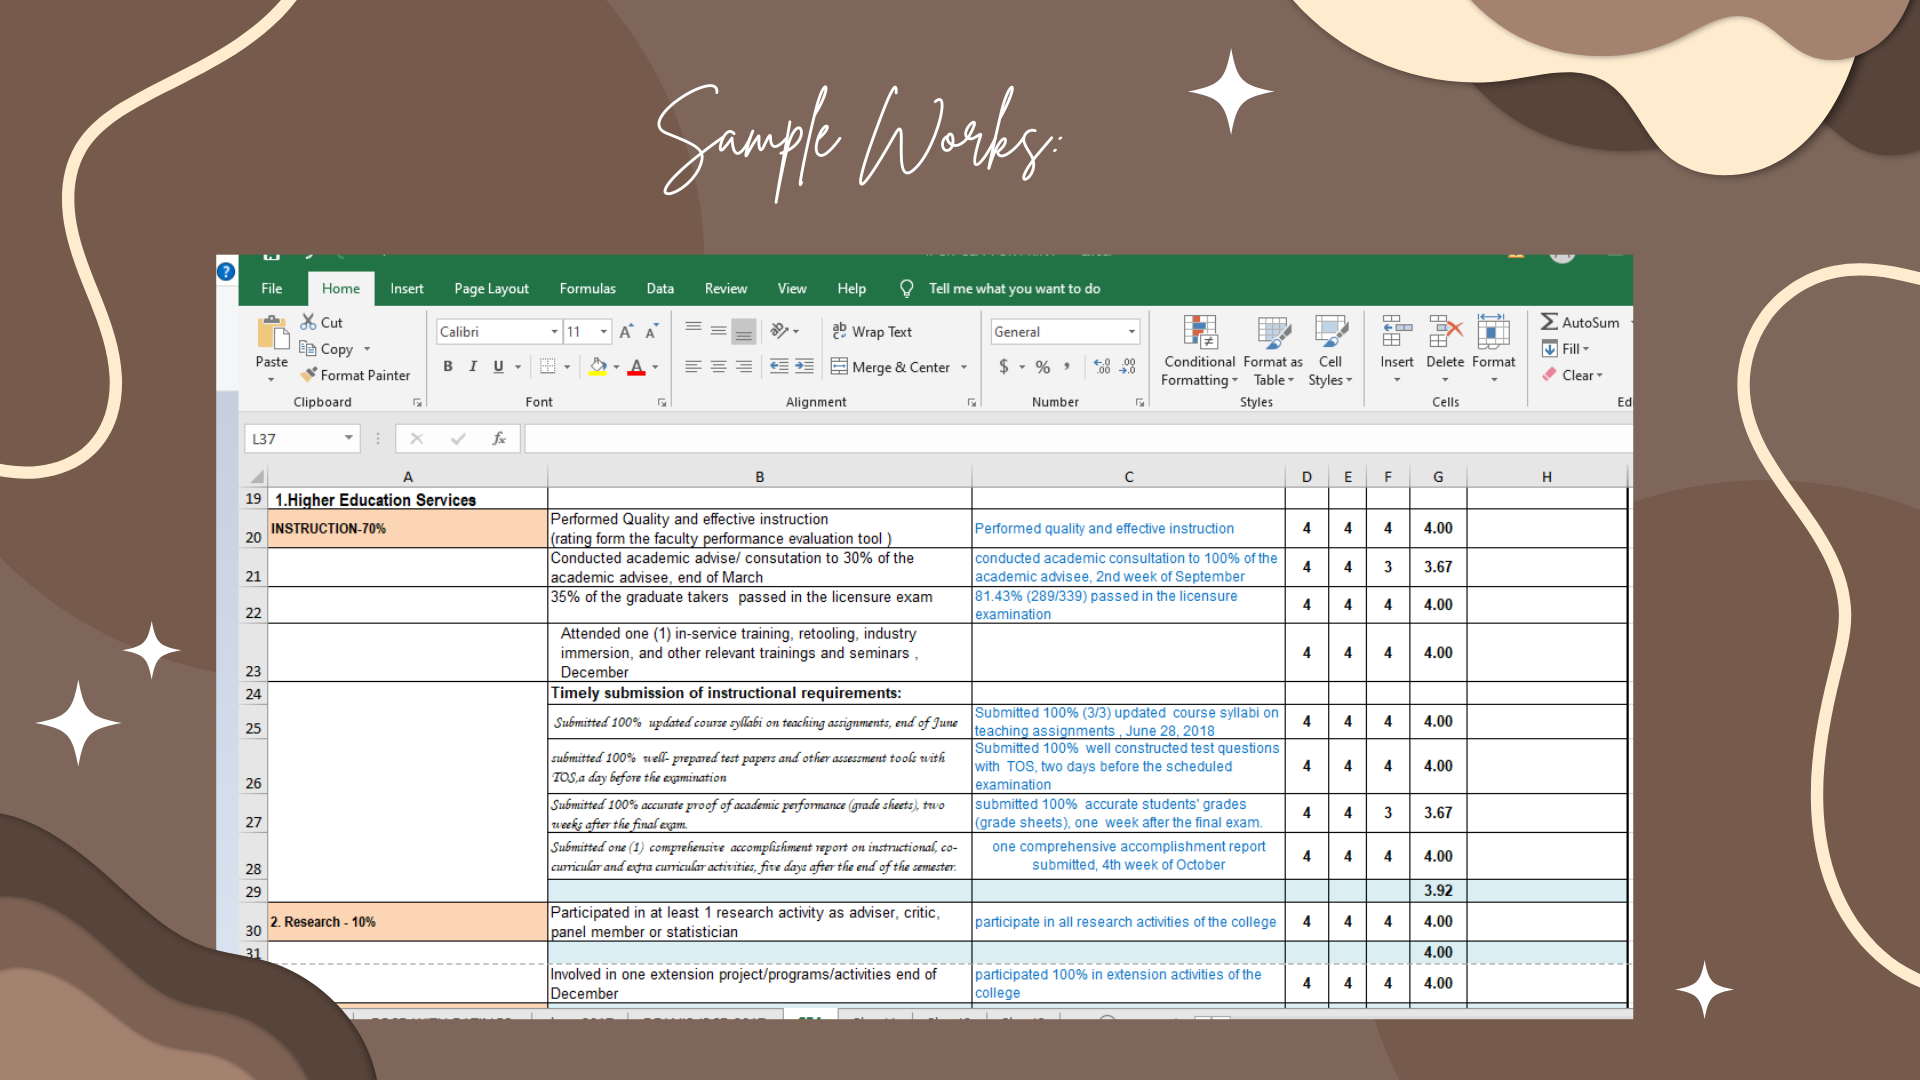1920x1080 pixels.
Task: Apply the red font color A
Action: [x=637, y=367]
